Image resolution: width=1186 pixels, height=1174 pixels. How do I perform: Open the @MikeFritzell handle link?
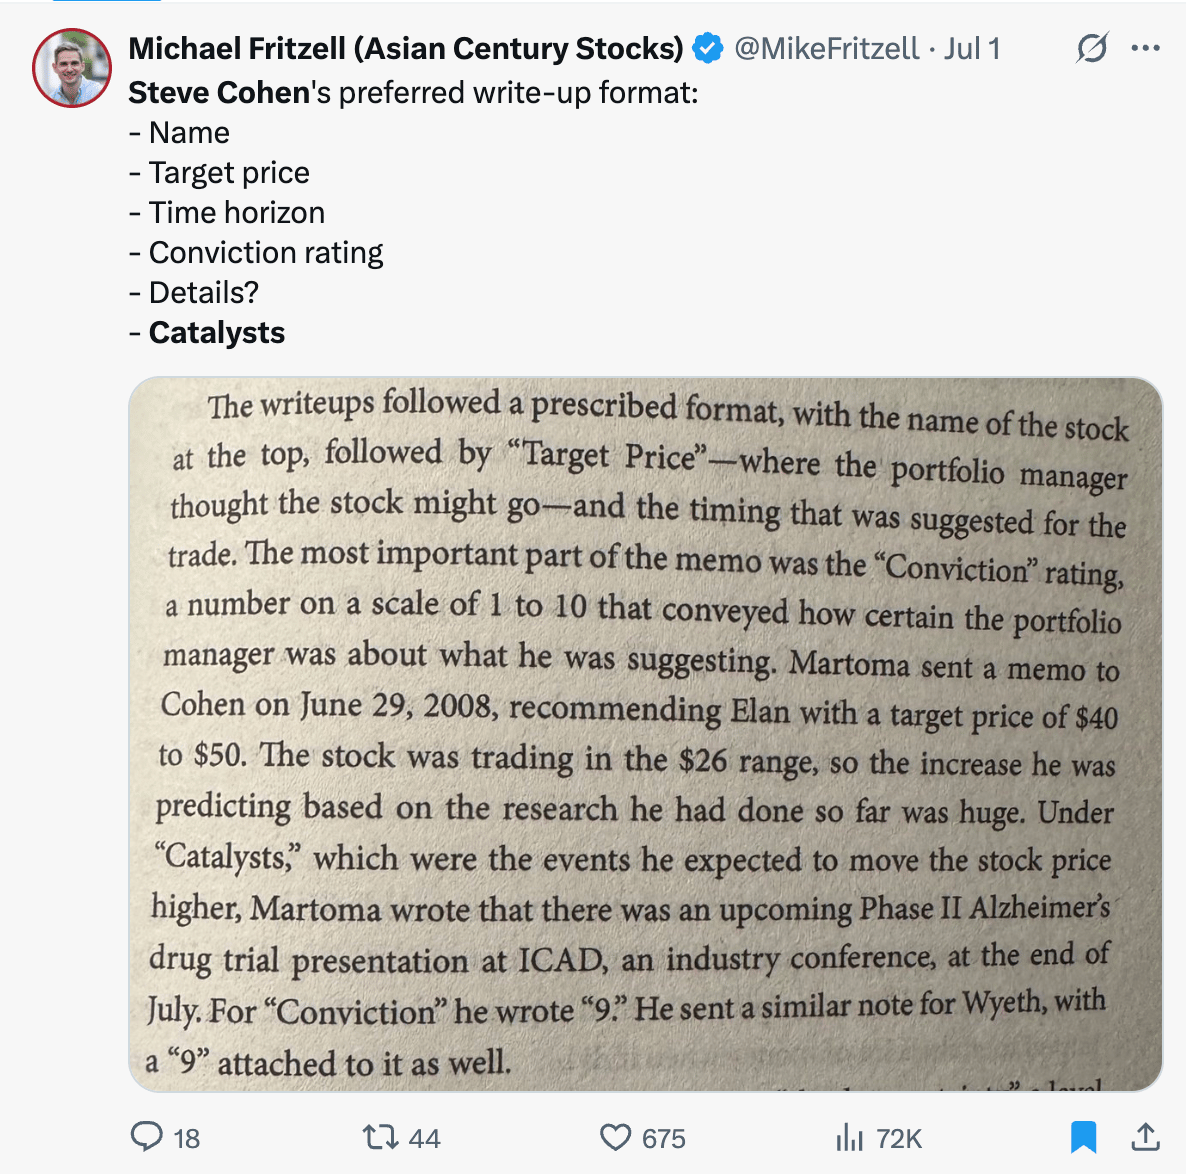pyautogui.click(x=827, y=48)
